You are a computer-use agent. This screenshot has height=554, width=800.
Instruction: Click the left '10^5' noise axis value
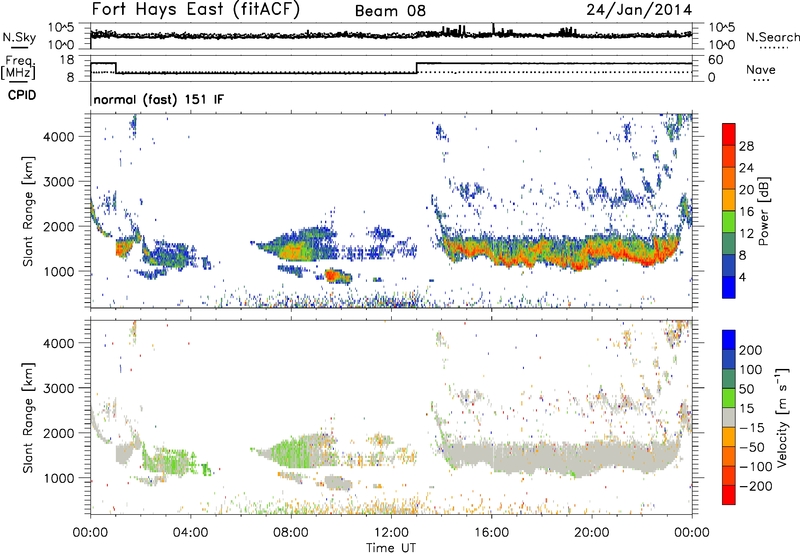click(x=61, y=27)
